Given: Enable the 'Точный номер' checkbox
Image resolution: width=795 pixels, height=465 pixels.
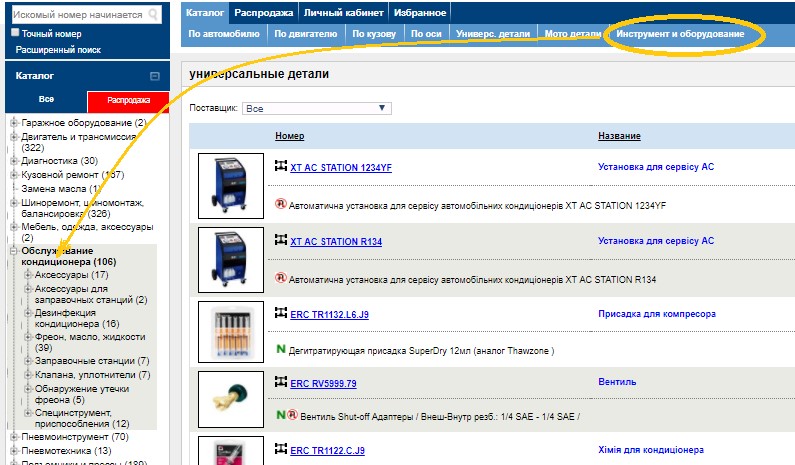Looking at the screenshot, I should pyautogui.click(x=15, y=33).
